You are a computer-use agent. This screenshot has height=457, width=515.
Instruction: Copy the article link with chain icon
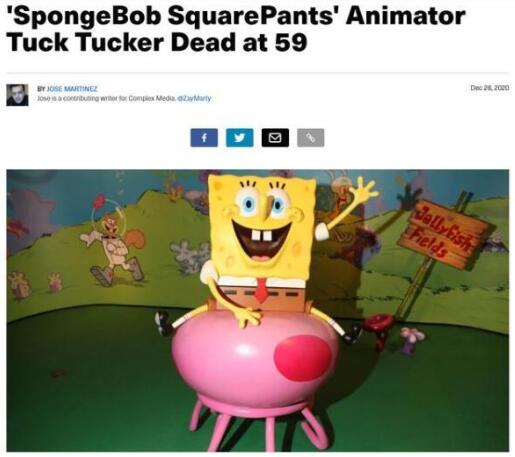pos(311,138)
